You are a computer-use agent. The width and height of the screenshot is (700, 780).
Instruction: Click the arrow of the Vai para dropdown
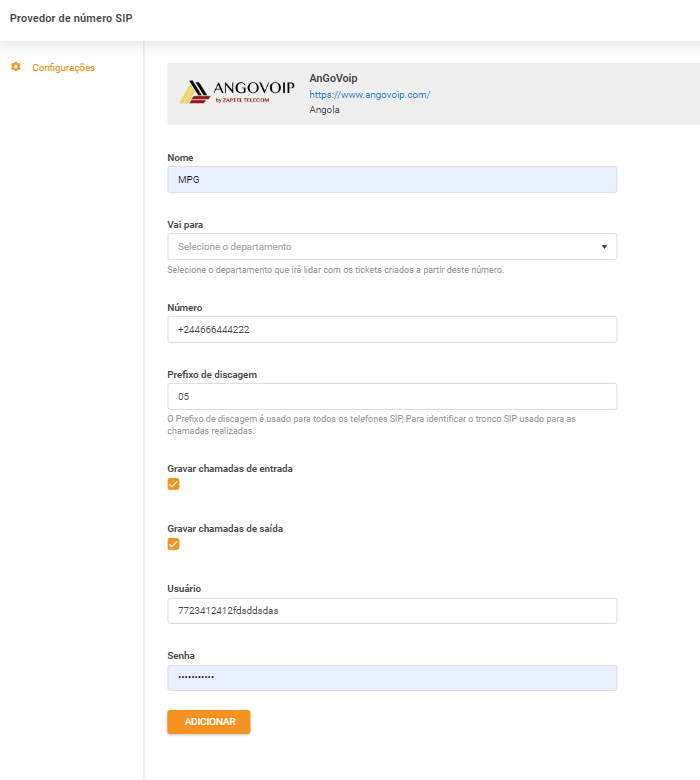pos(604,246)
